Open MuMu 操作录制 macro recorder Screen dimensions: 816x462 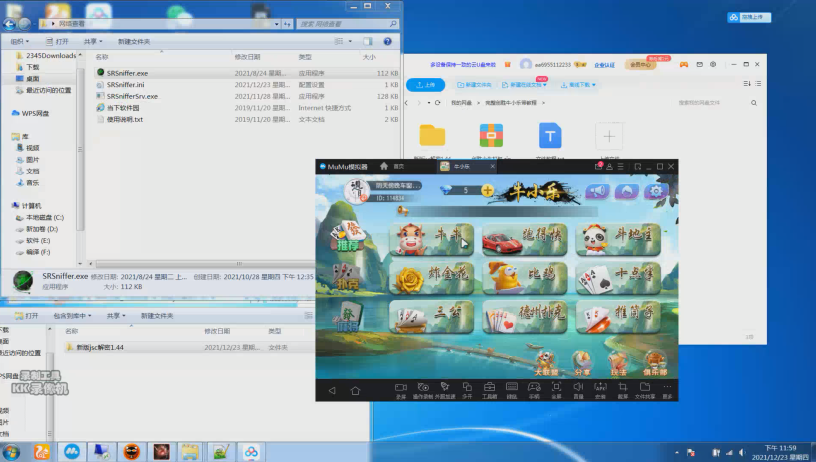(423, 390)
